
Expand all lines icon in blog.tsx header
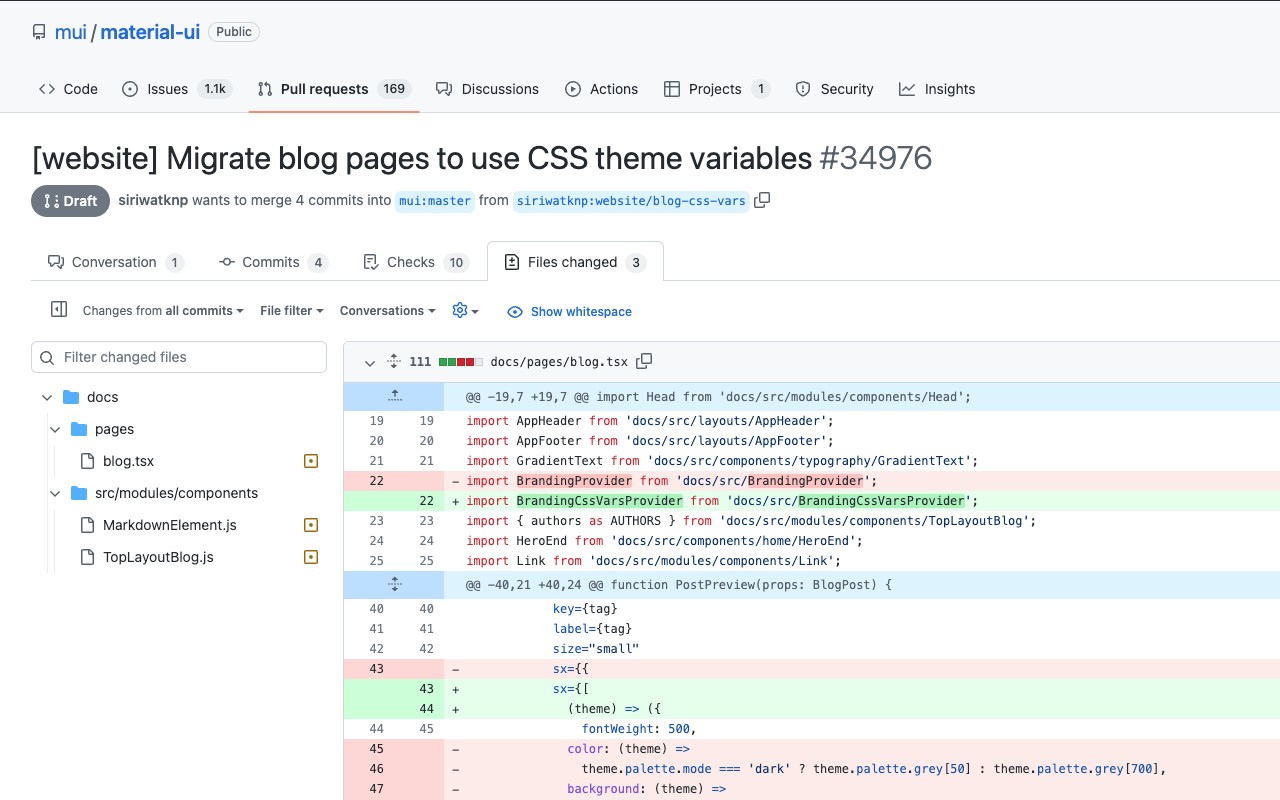(394, 361)
